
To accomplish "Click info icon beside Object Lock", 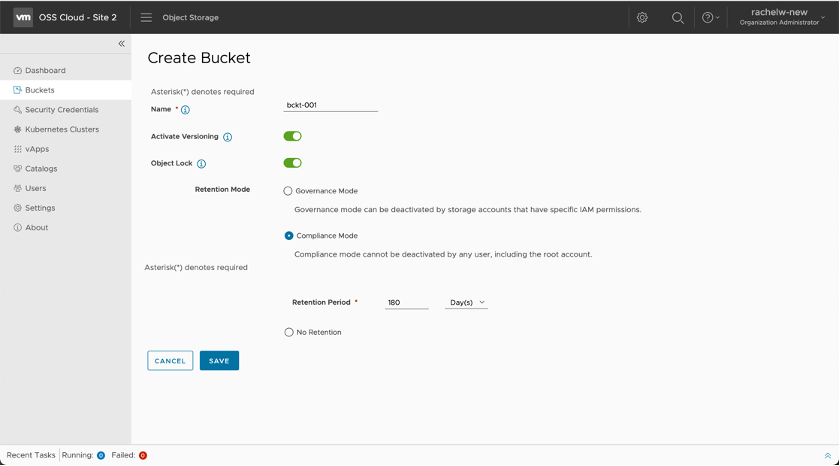I will pos(201,164).
